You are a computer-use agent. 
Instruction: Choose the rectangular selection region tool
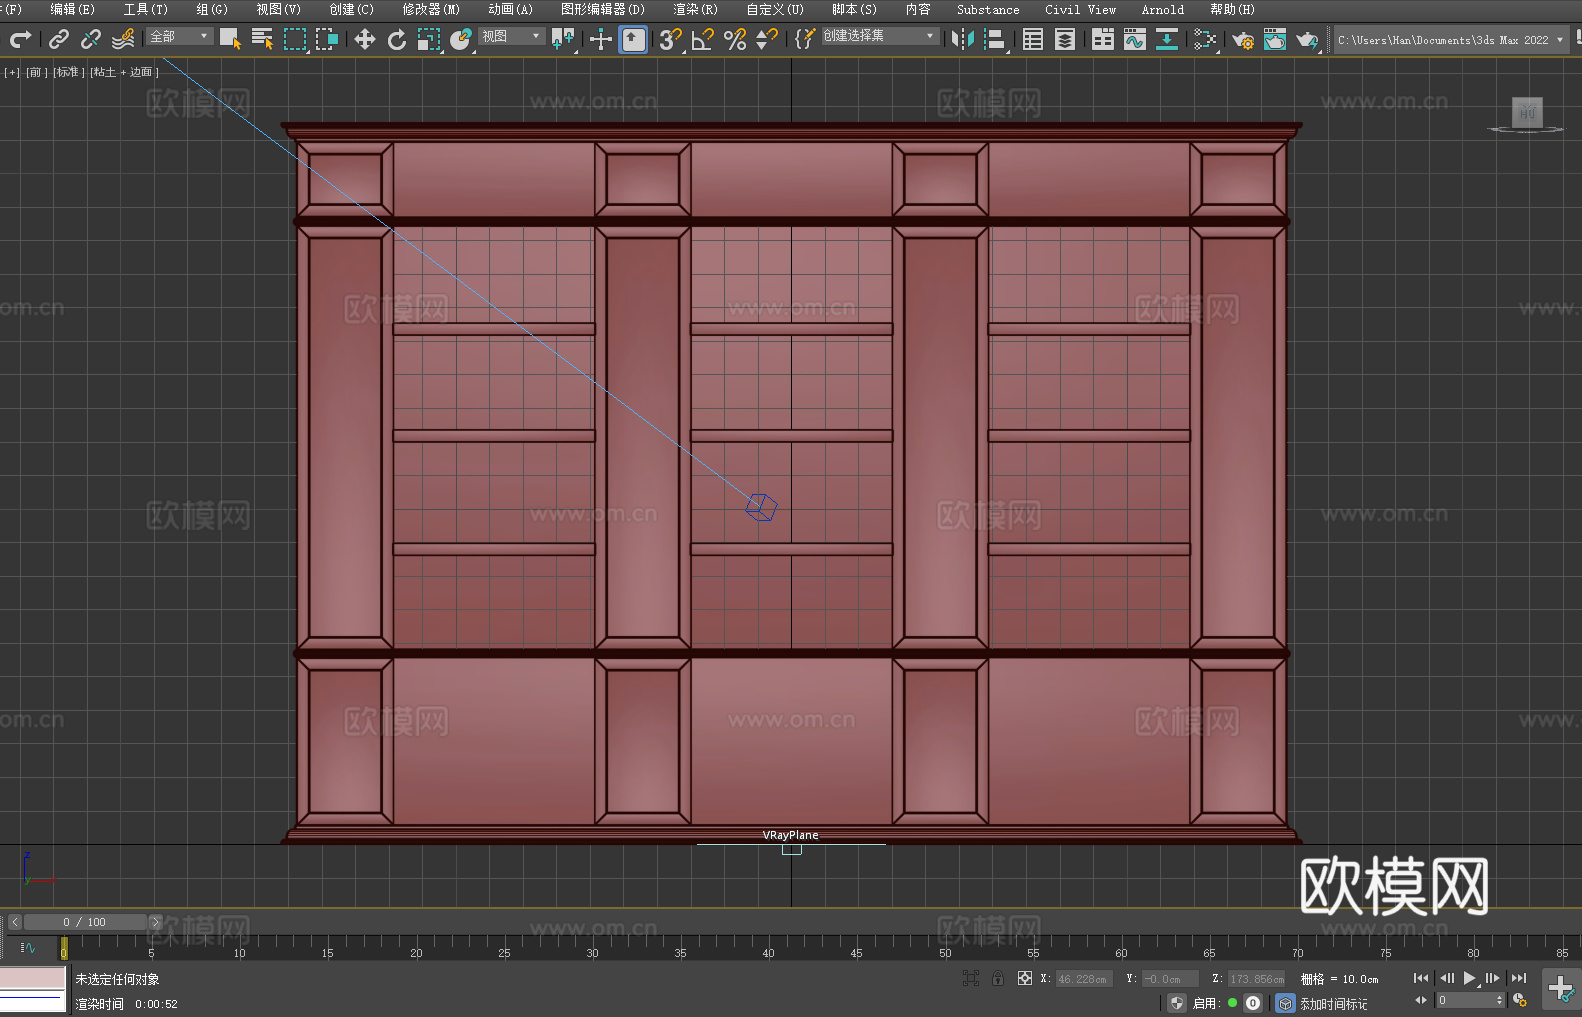(295, 39)
